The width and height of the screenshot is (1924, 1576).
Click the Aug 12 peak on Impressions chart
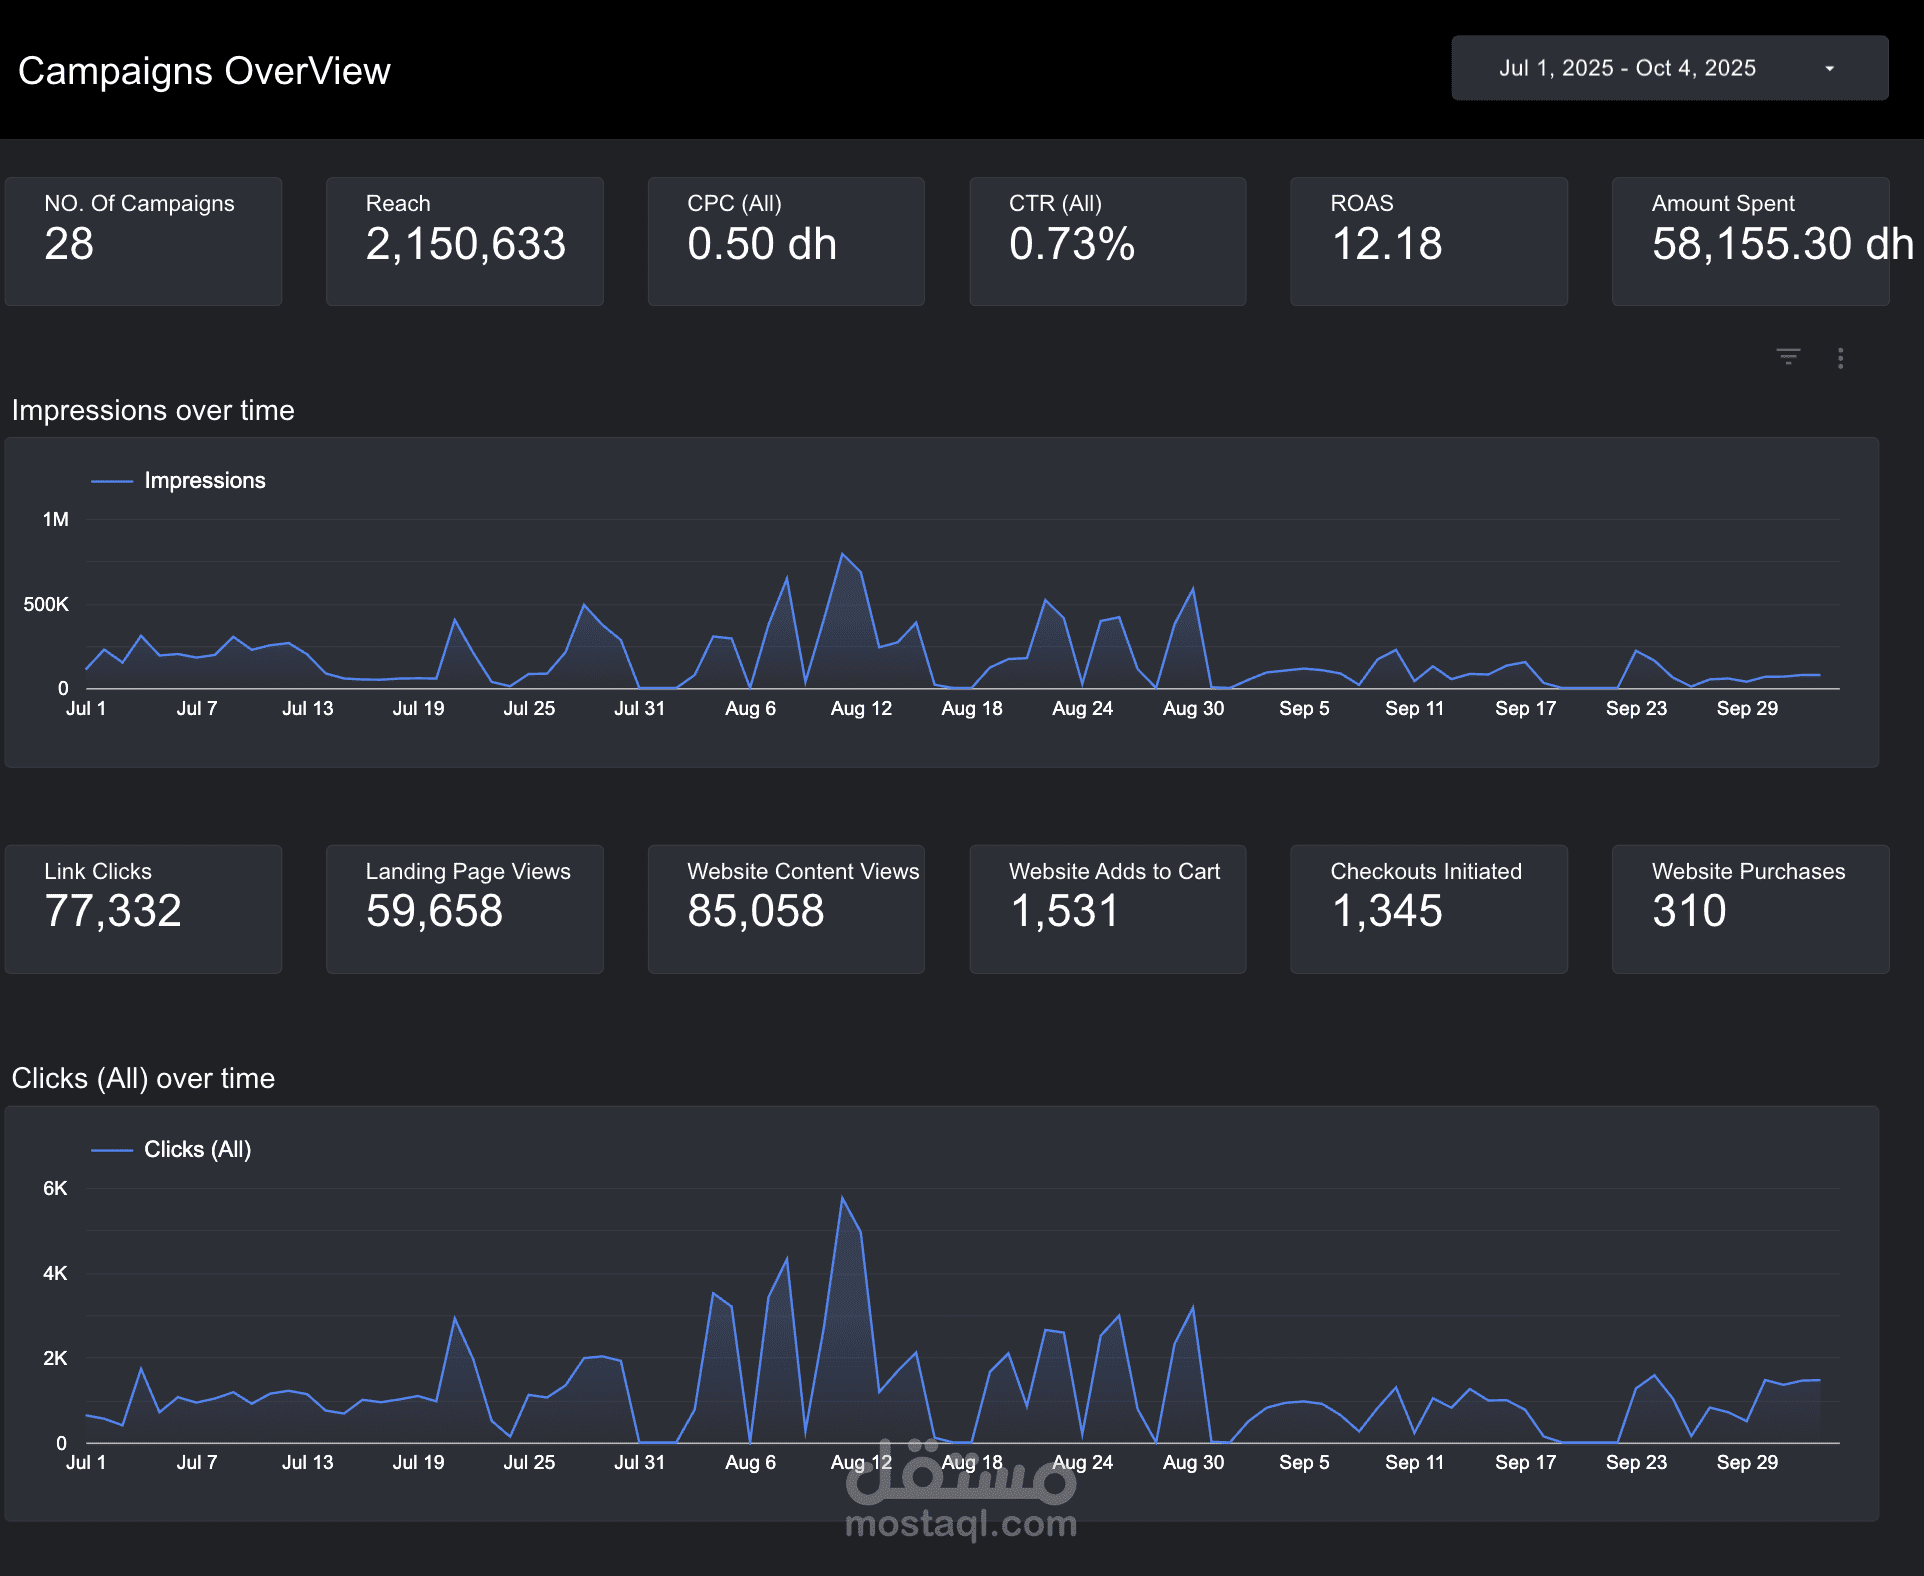coord(843,555)
